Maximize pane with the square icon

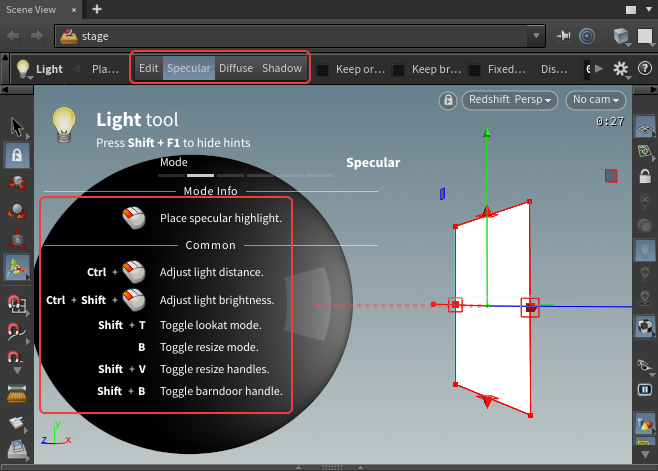[631, 10]
